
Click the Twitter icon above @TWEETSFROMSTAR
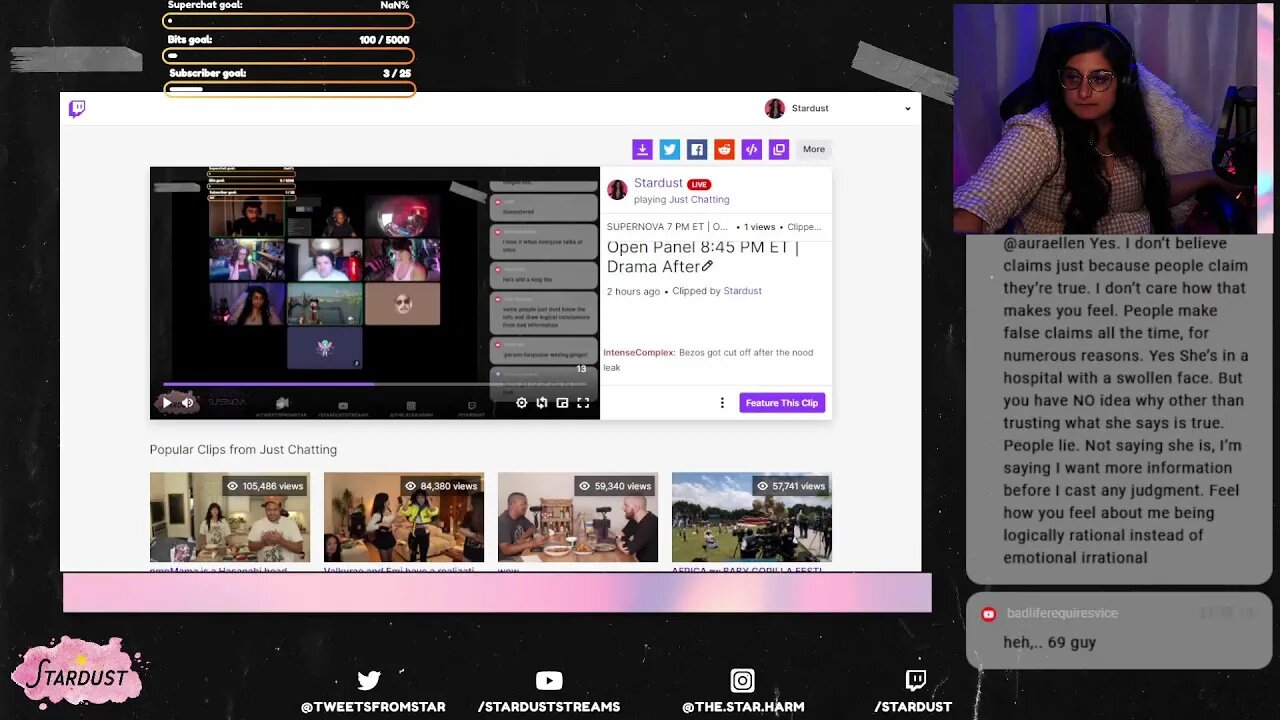[x=369, y=681]
